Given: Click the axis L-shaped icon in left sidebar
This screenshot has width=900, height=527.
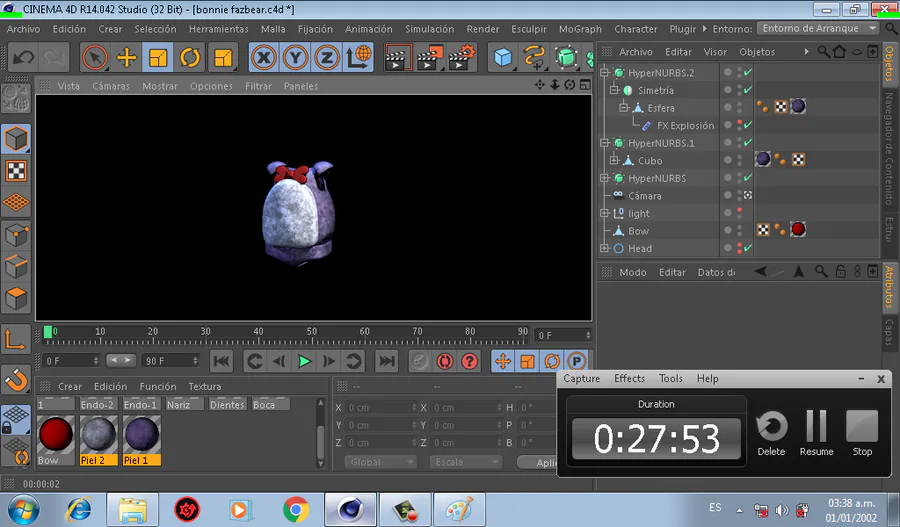Looking at the screenshot, I should pyautogui.click(x=15, y=339).
